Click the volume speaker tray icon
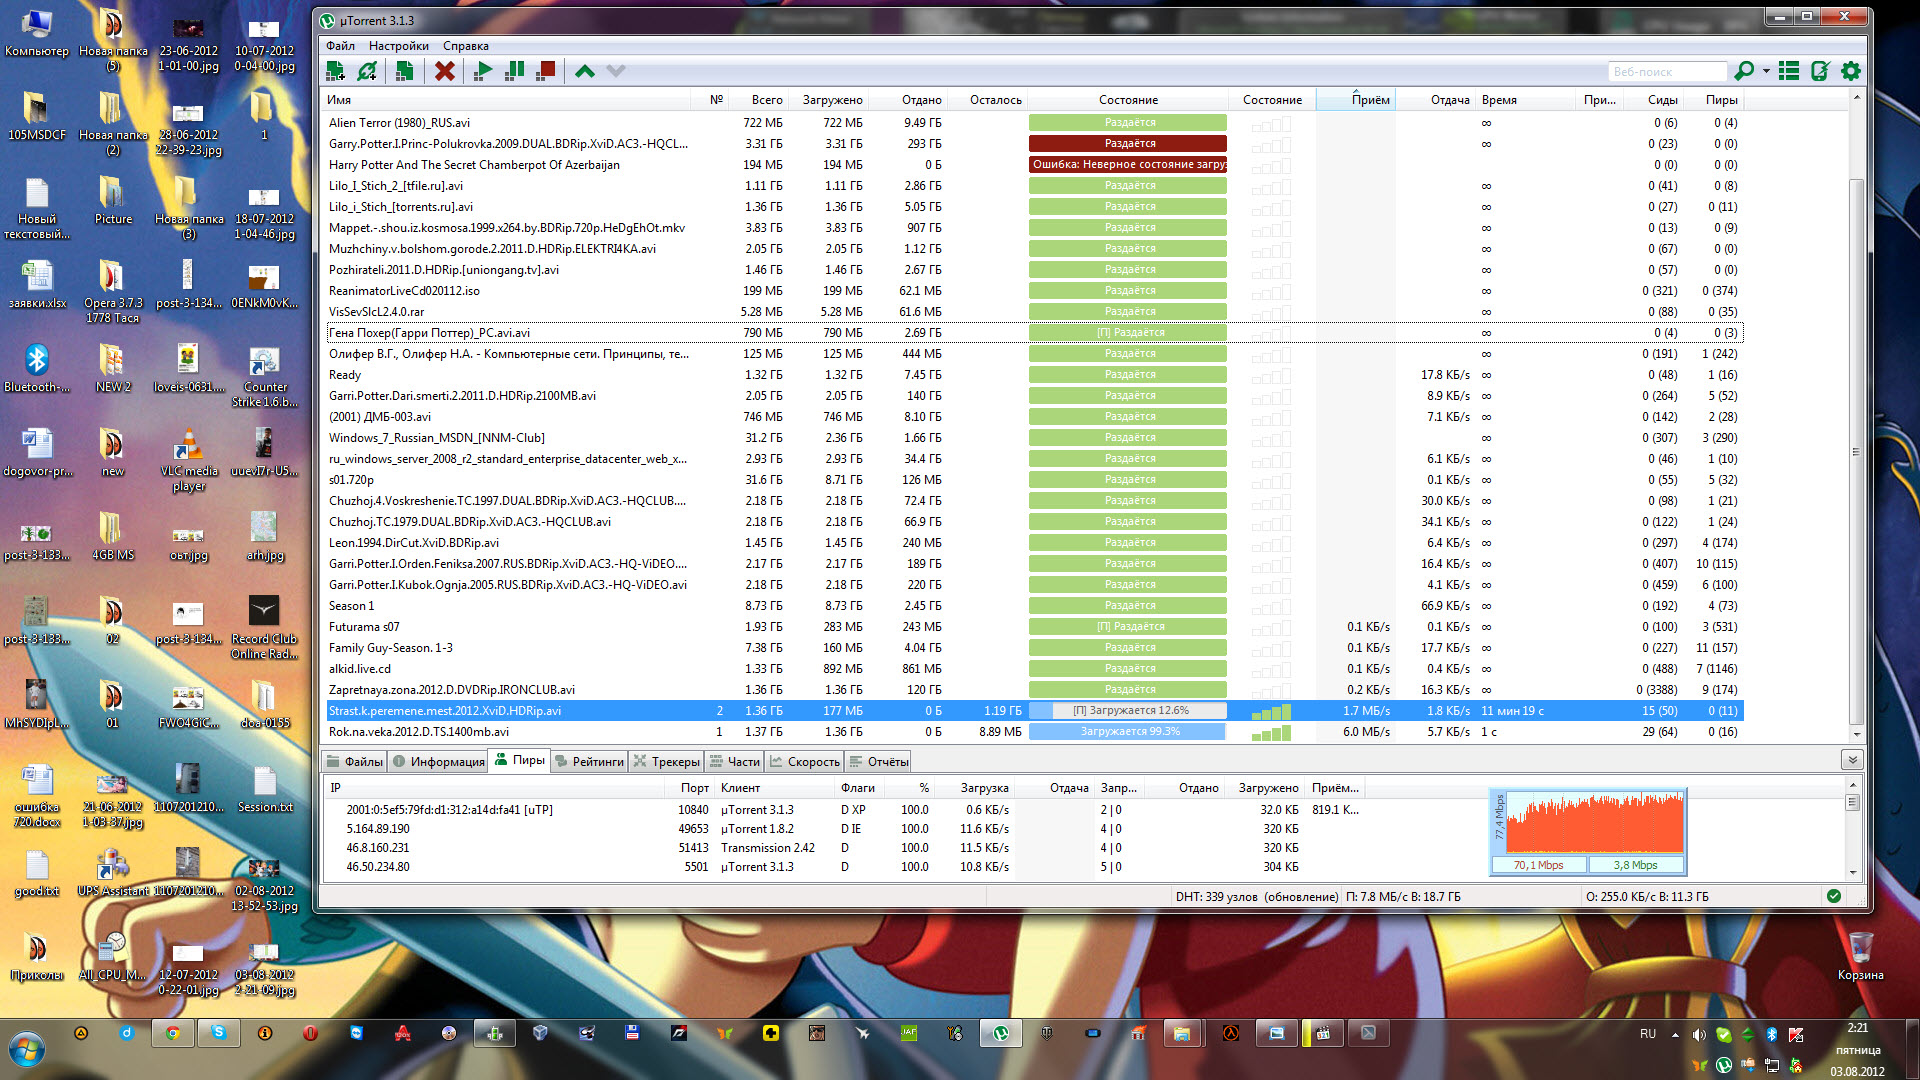Image resolution: width=1920 pixels, height=1080 pixels. 1699,1034
